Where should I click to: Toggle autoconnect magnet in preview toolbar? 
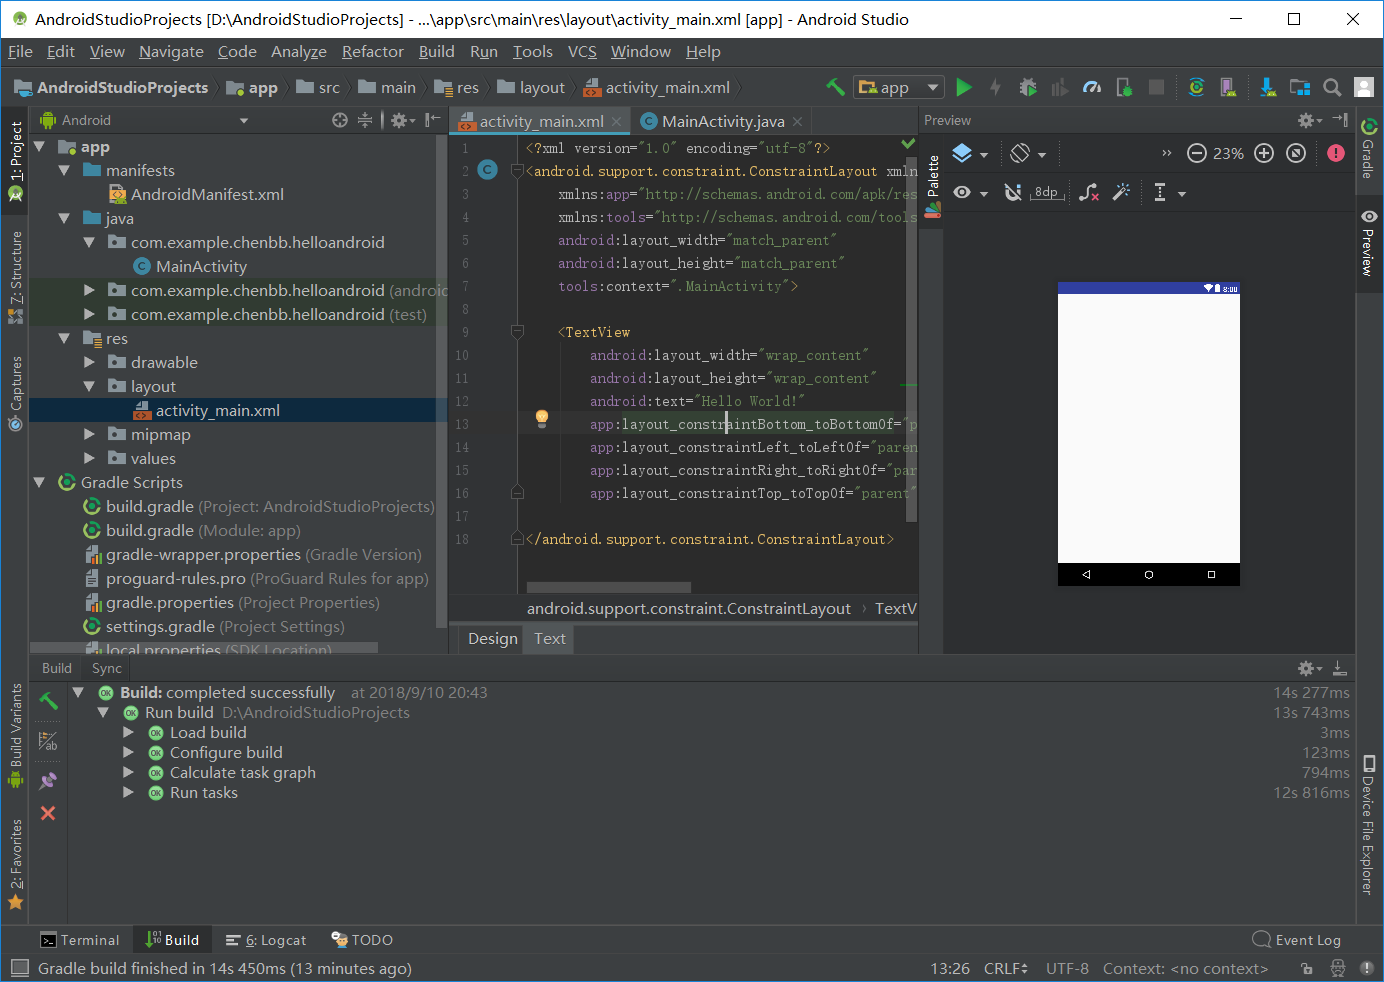(1013, 192)
